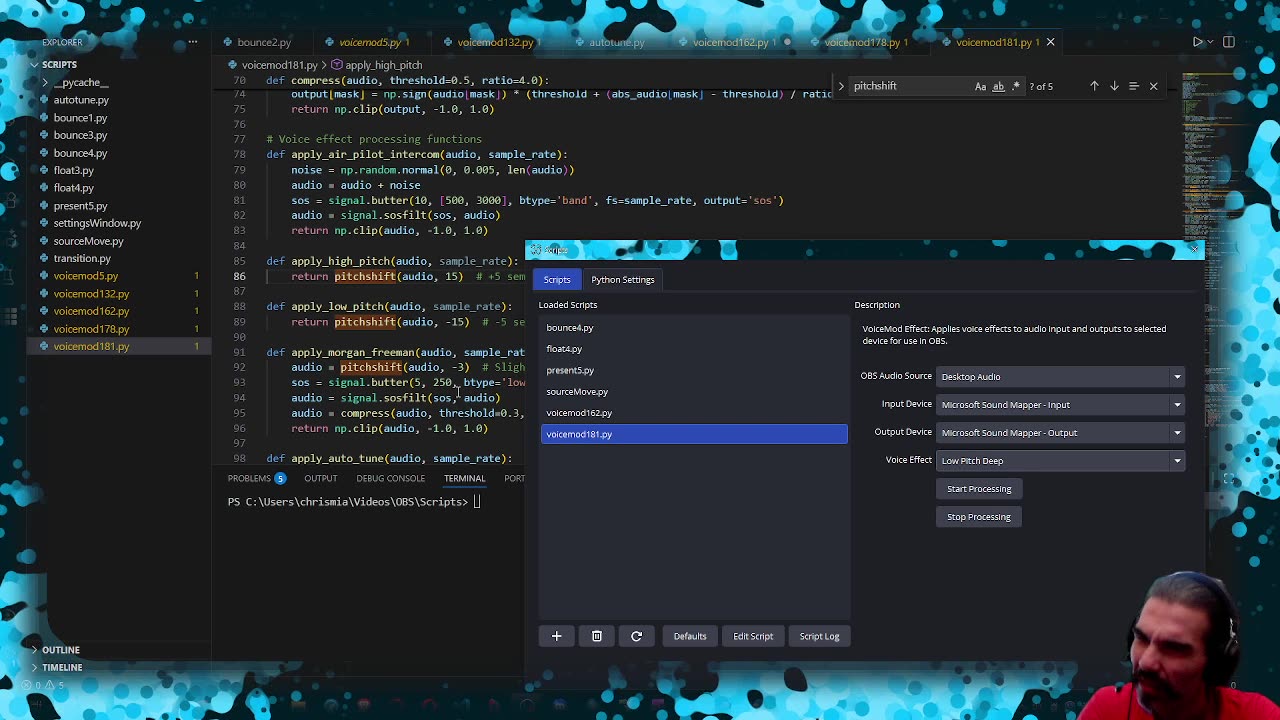
Task: Open the Output Device dropdown
Action: click(1060, 433)
